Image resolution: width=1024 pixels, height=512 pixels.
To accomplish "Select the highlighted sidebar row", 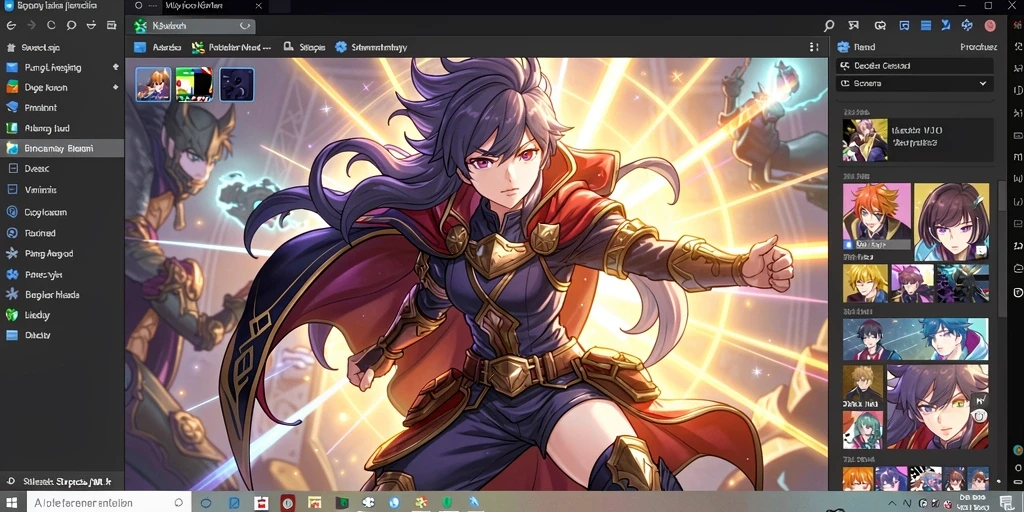I will click(62, 148).
